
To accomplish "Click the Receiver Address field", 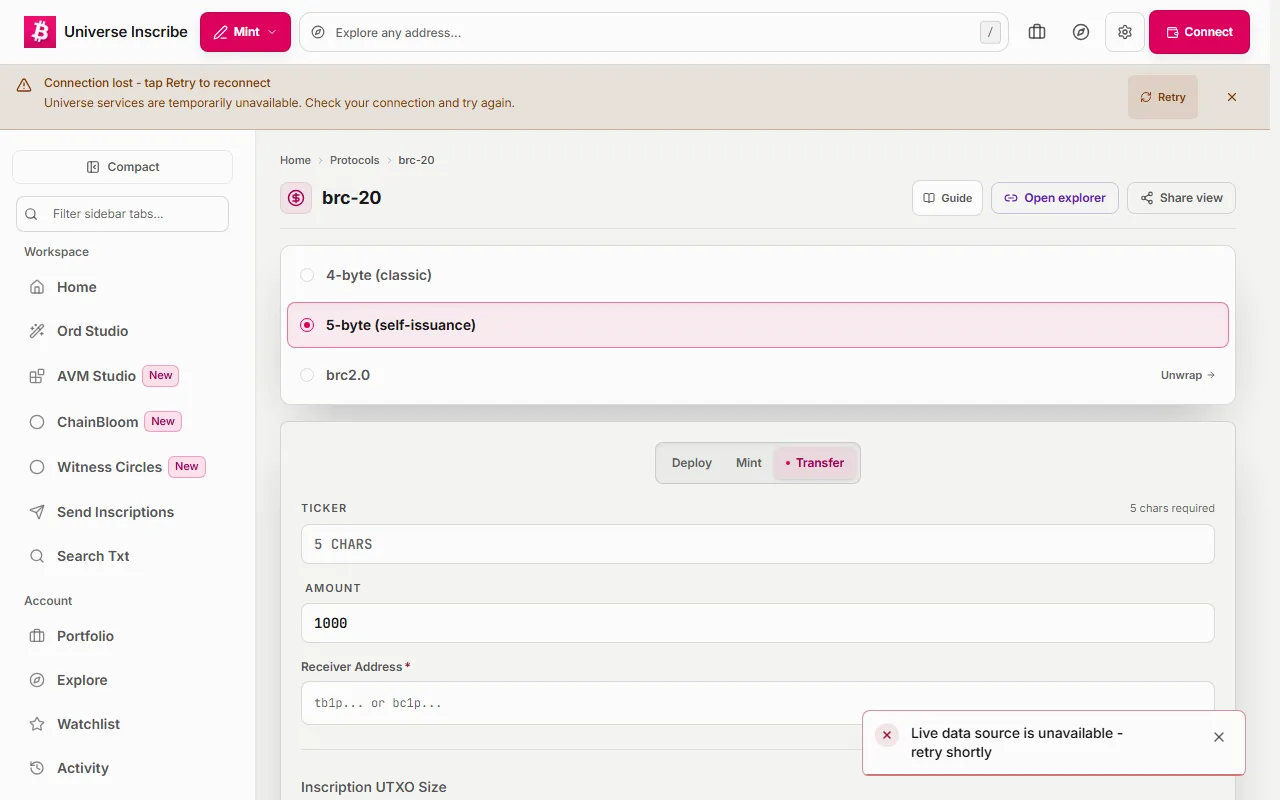I will click(x=758, y=703).
